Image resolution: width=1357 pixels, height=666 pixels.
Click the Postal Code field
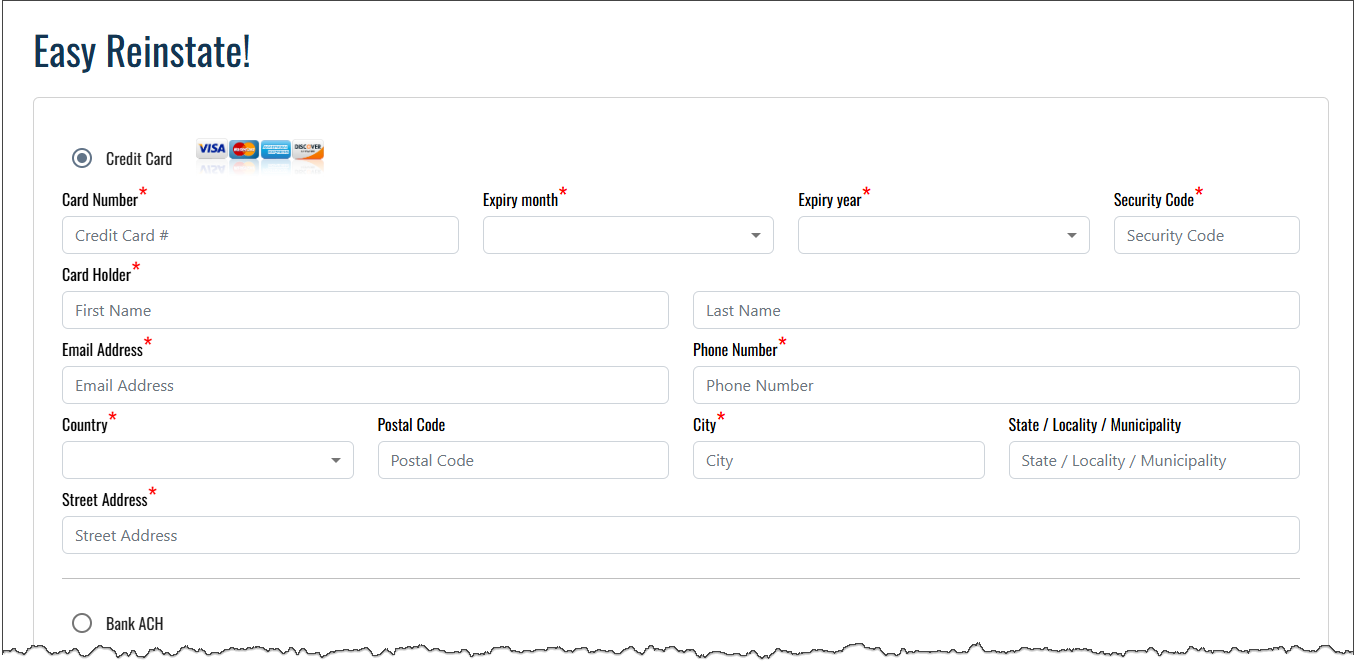coord(523,460)
